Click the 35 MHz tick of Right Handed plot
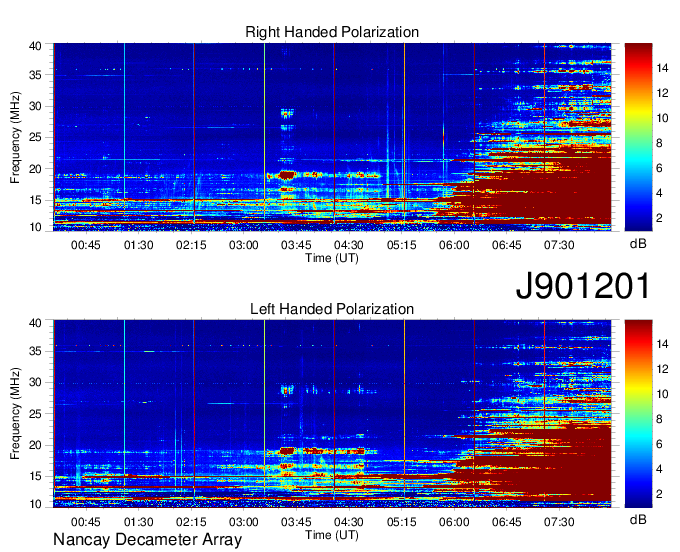The image size is (680, 552). pos(36,75)
